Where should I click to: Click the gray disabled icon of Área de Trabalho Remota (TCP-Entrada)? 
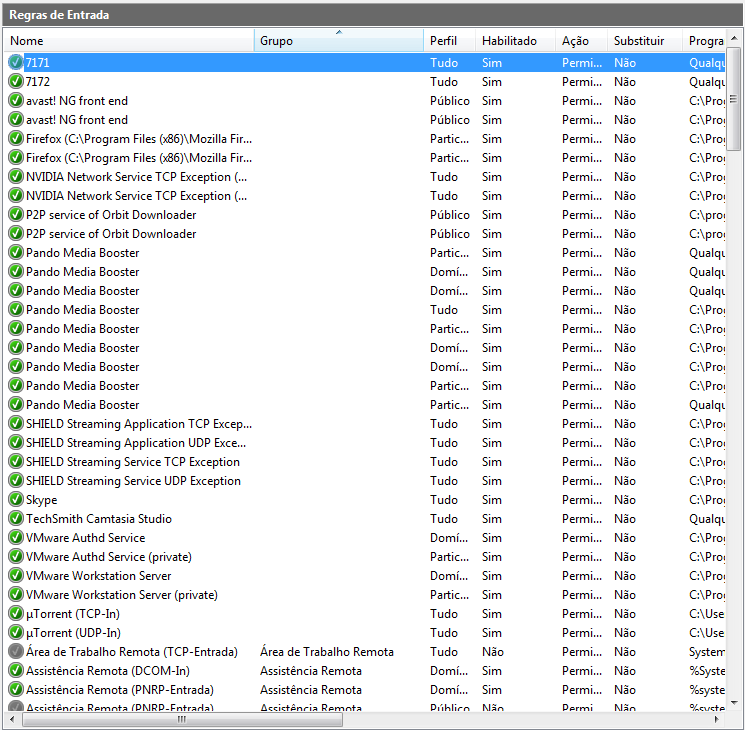coord(16,652)
